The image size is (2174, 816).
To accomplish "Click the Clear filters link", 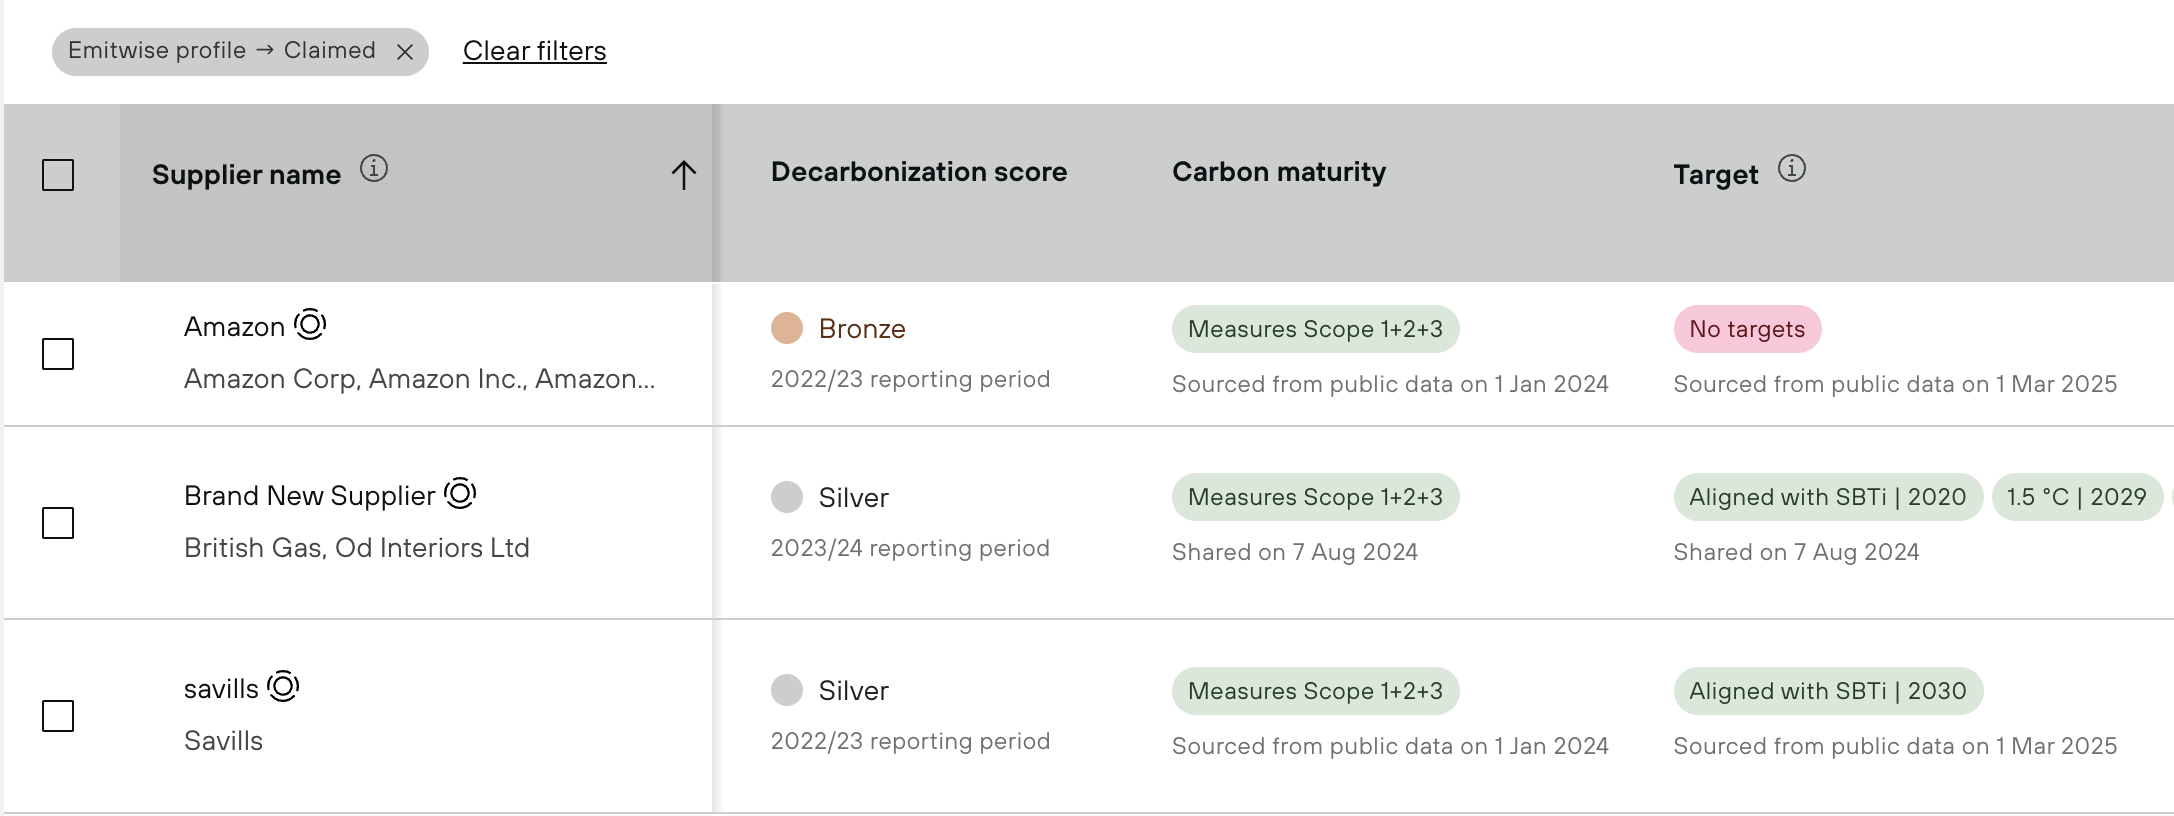I will tap(535, 51).
